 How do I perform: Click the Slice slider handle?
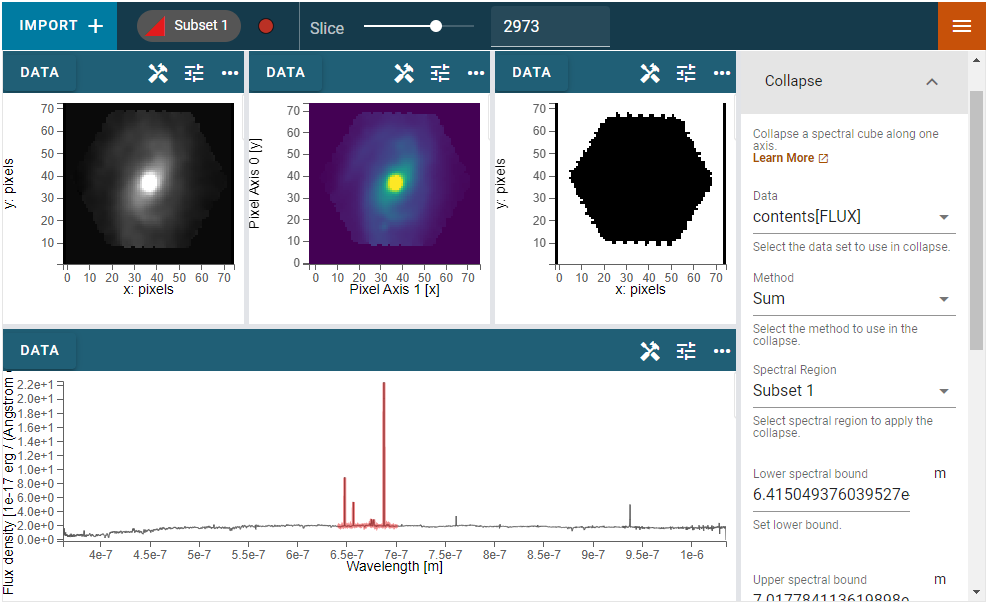click(x=436, y=27)
